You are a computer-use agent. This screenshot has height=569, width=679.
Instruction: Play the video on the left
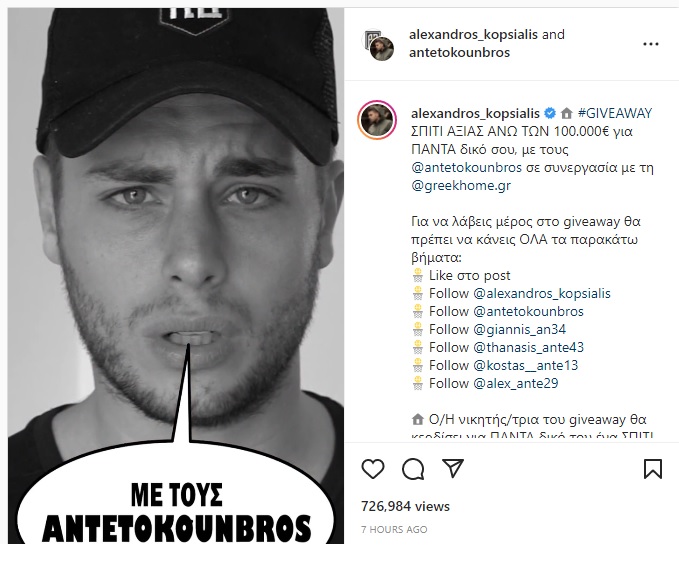click(x=176, y=276)
